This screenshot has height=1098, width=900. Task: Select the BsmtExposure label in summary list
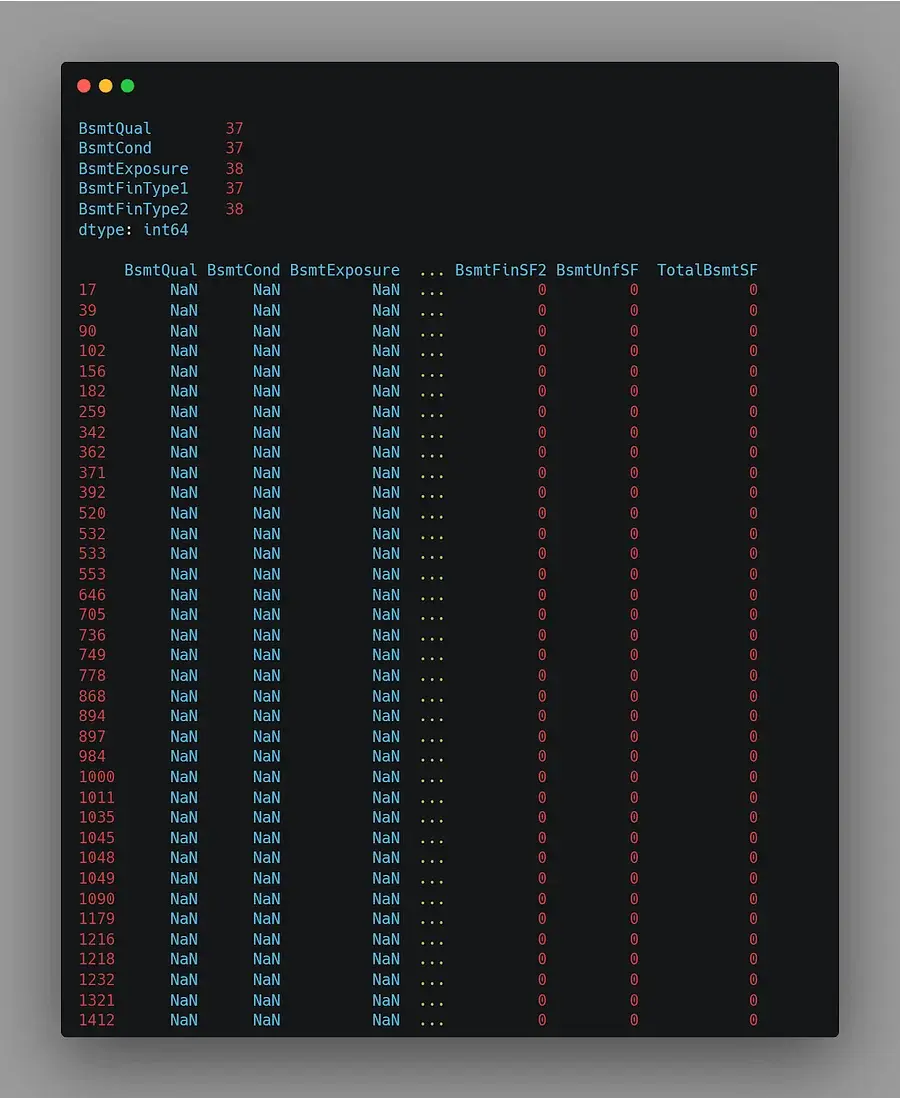[x=133, y=169]
